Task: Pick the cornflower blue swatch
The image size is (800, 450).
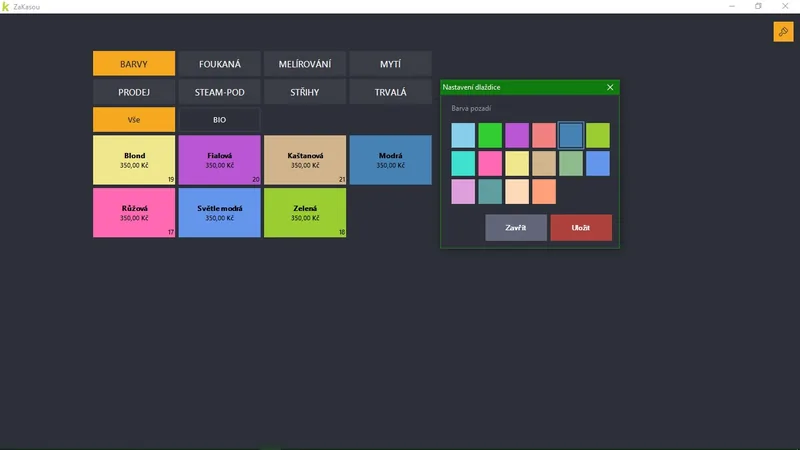Action: click(597, 163)
